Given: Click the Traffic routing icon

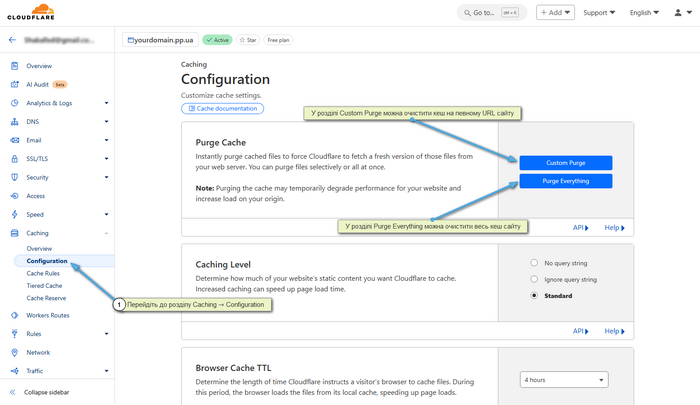Looking at the screenshot, I should point(14,371).
